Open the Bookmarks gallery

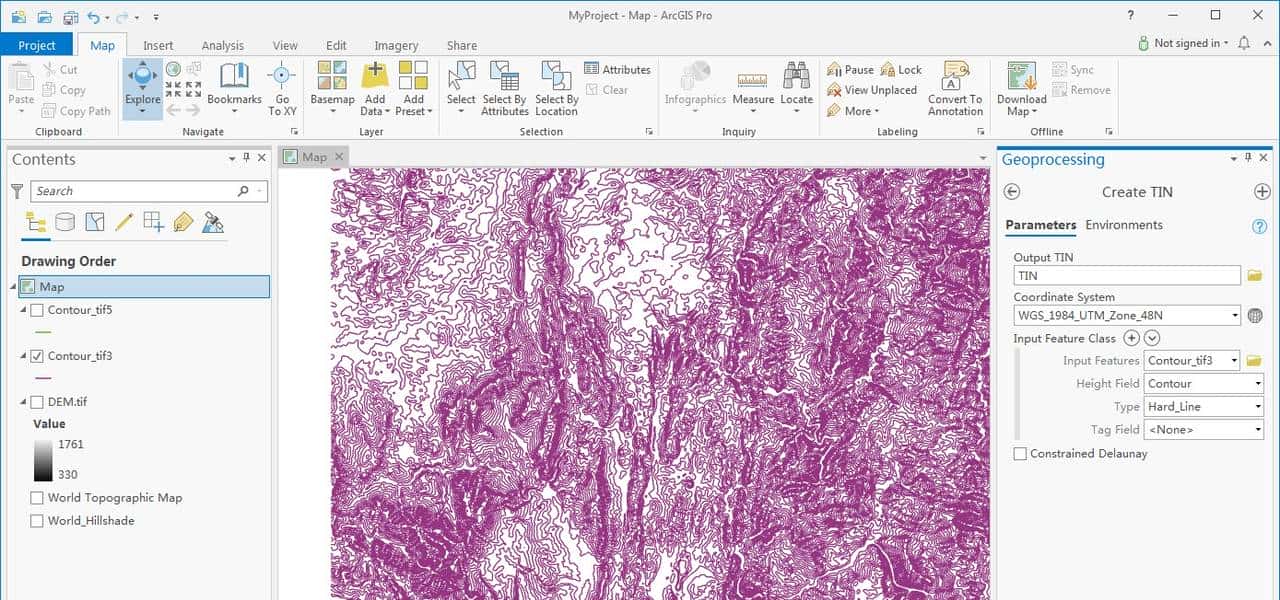pyautogui.click(x=233, y=88)
